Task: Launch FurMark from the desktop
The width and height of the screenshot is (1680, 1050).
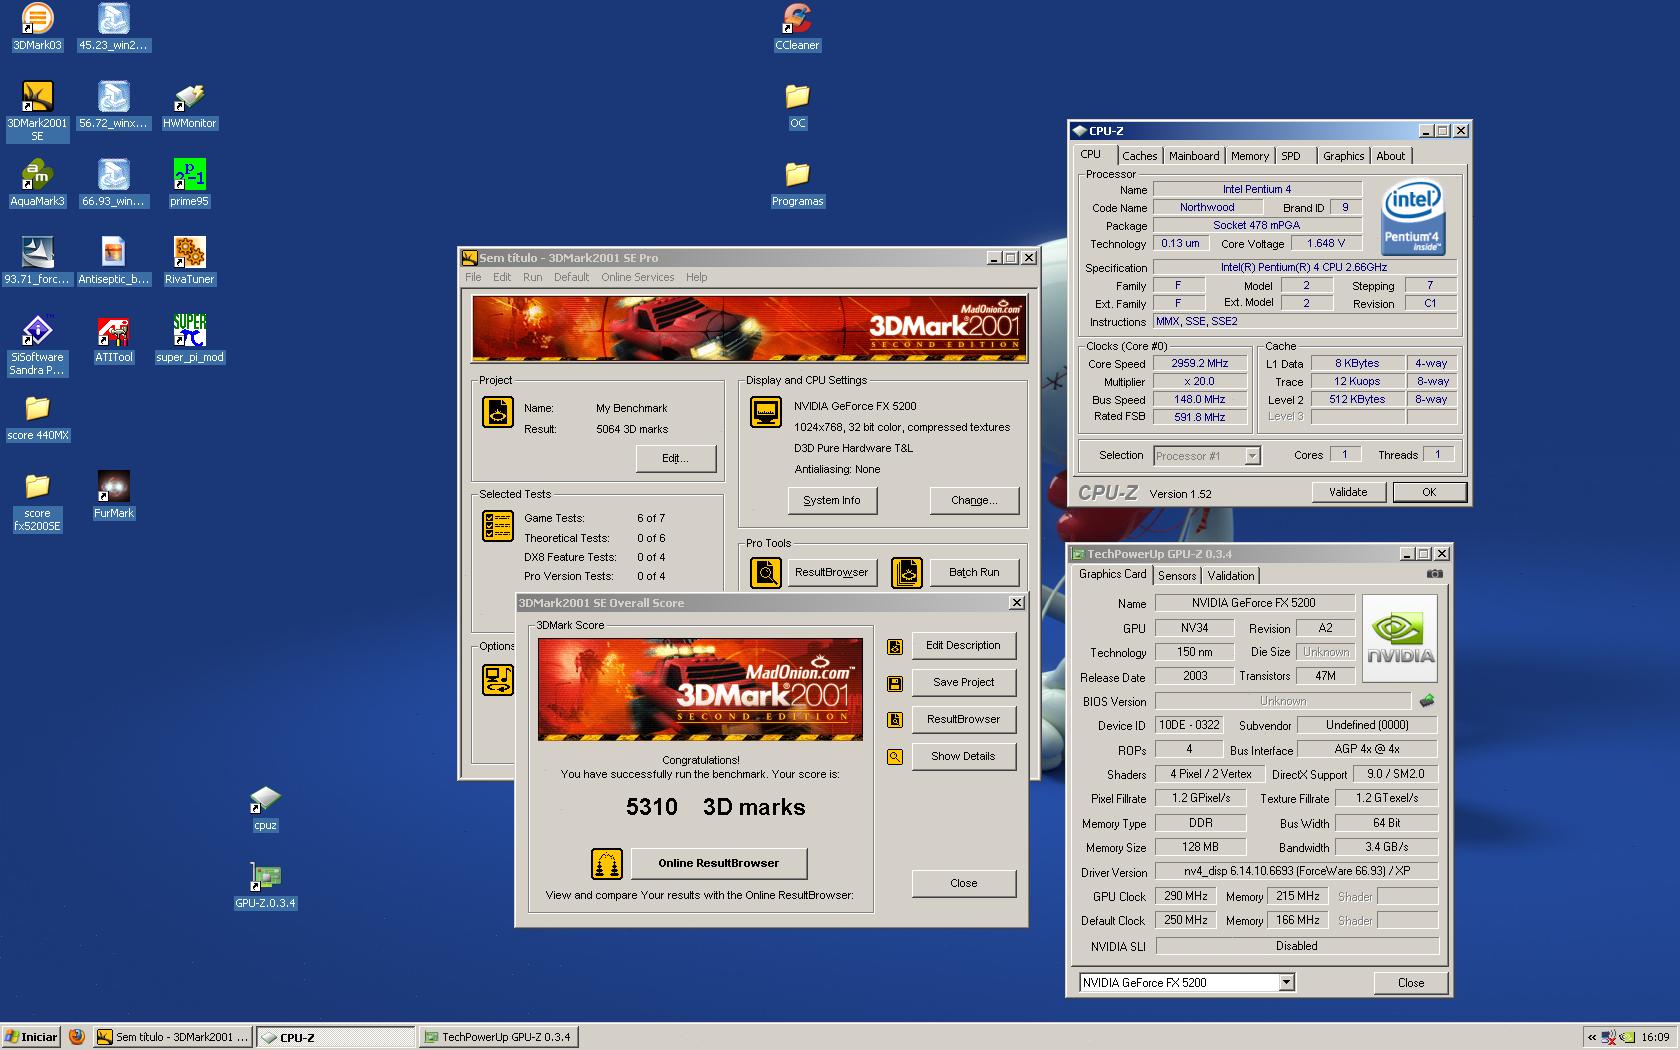Action: click(x=113, y=495)
